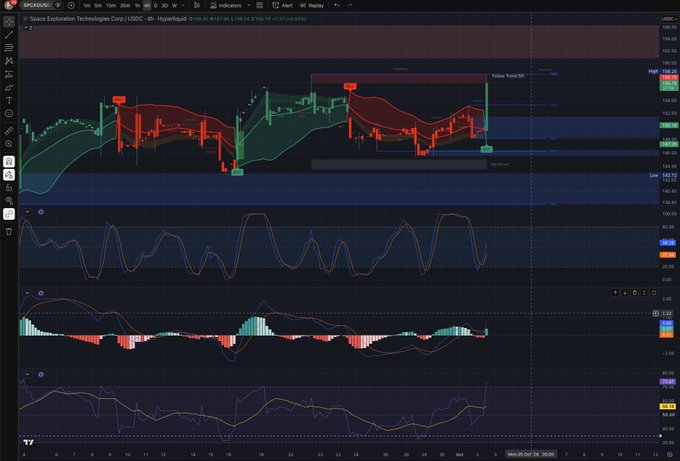The height and width of the screenshot is (461, 680).
Task: Click the add symbol plus icon
Action: pos(71,5)
